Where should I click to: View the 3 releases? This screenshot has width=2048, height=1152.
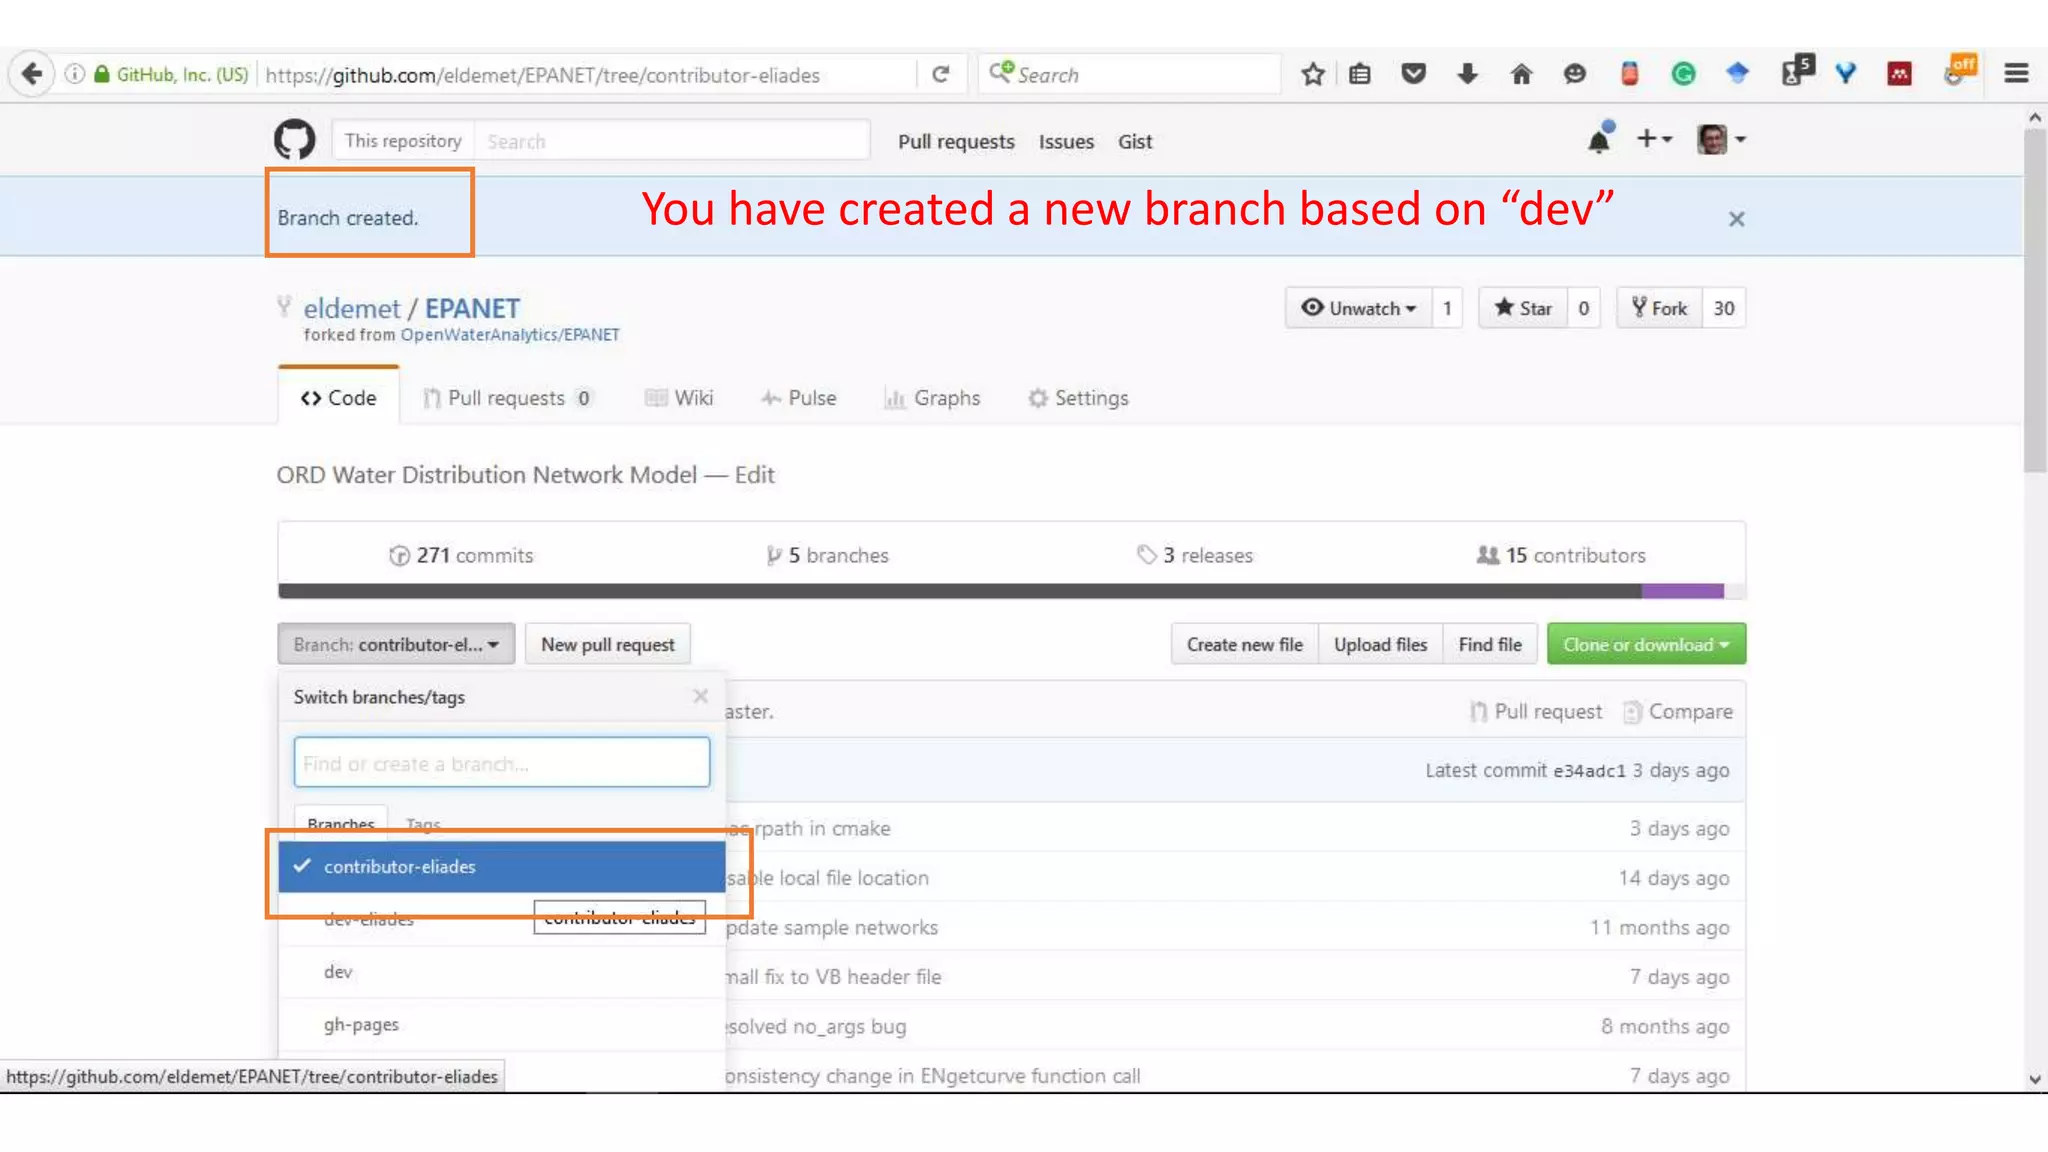[x=1195, y=555]
